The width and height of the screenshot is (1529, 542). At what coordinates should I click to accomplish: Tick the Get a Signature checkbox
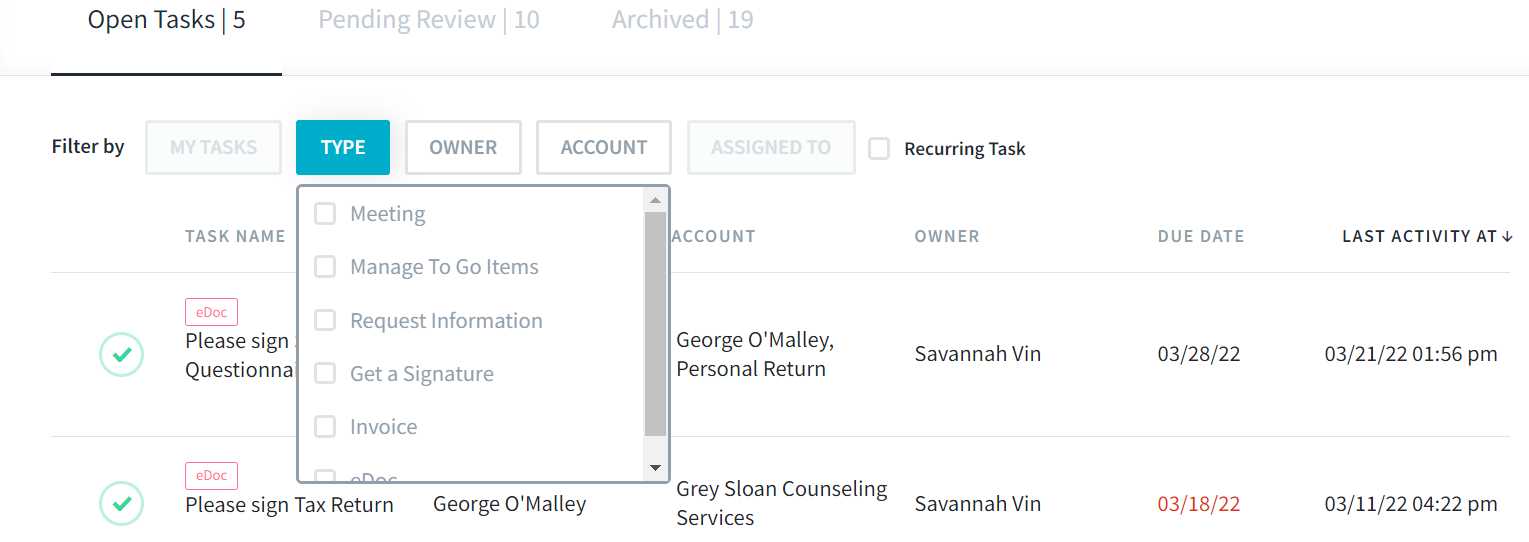pos(325,374)
